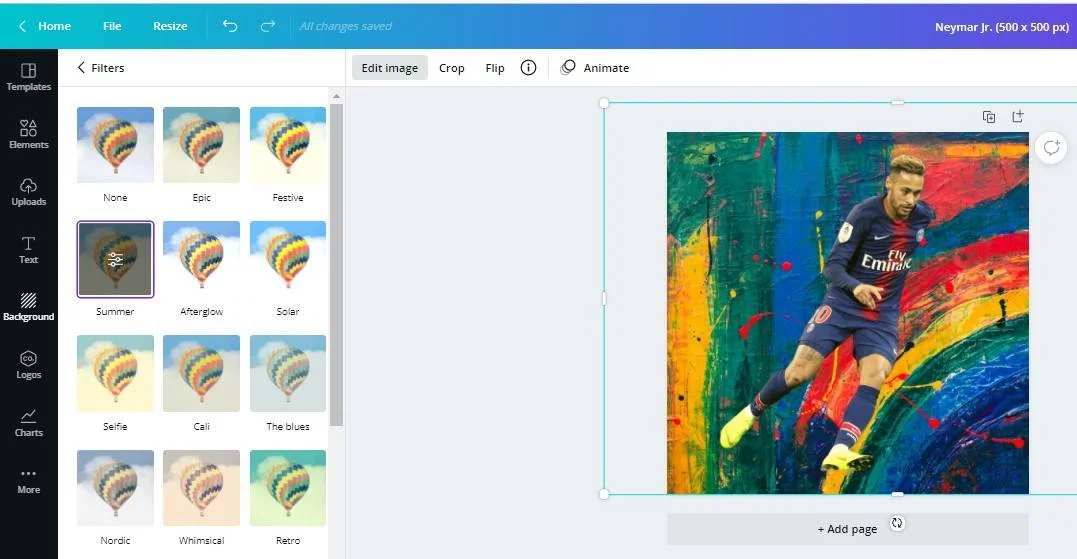Click the Add page button
This screenshot has height=559, width=1077.
tap(848, 529)
